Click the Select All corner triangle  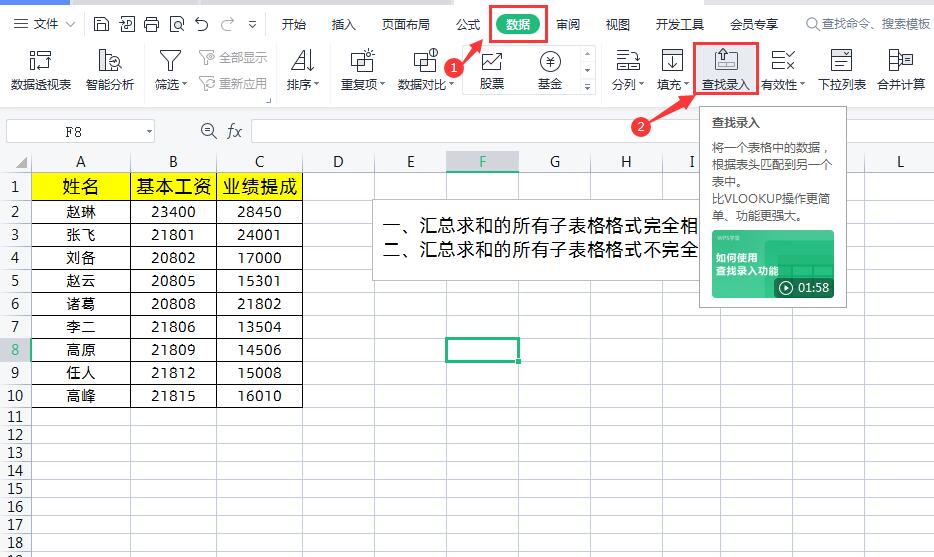20,162
